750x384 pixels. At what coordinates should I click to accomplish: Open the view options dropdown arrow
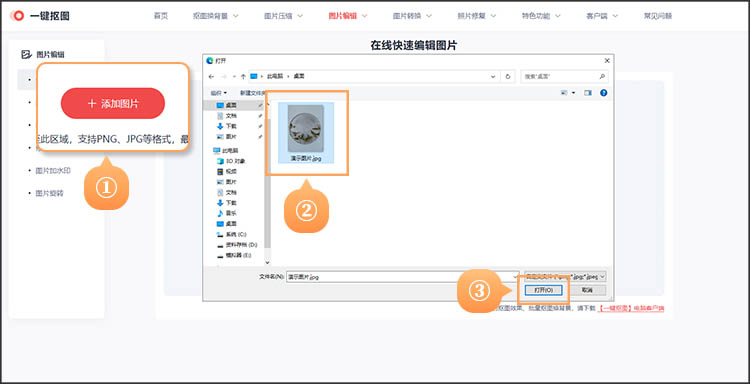coord(574,93)
